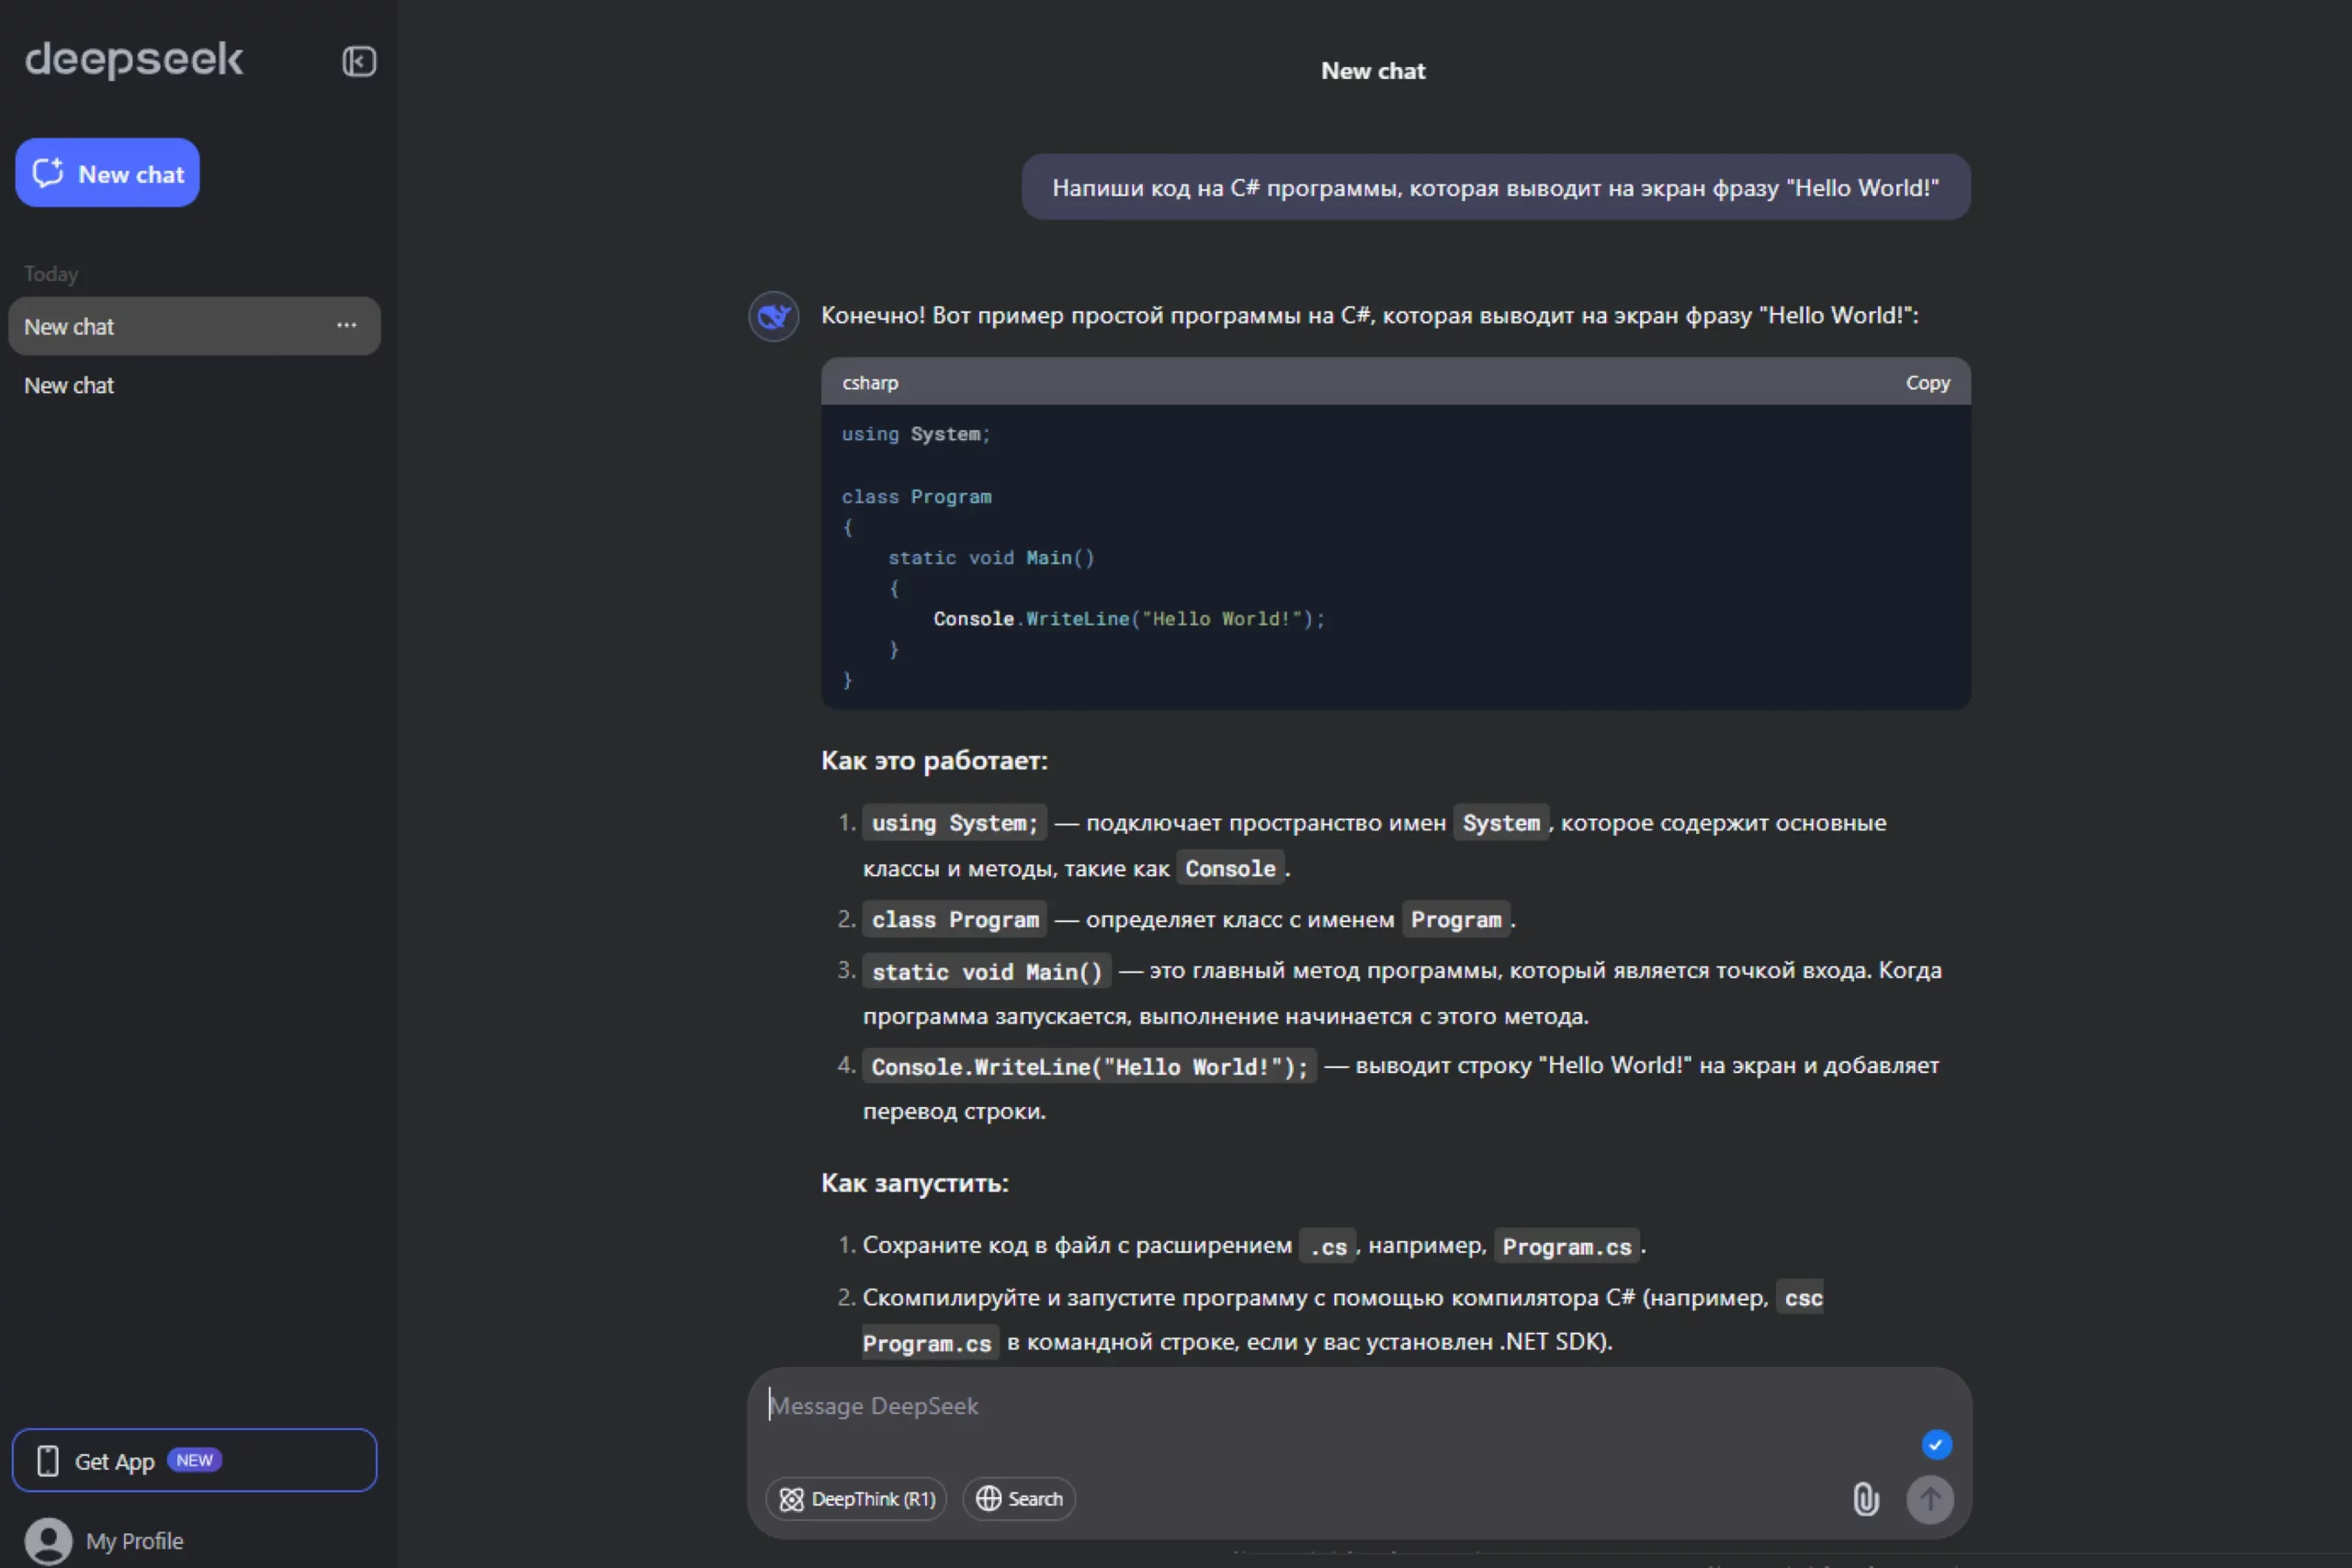Click the Get App NEW button
The height and width of the screenshot is (1568, 2352).
pos(194,1461)
